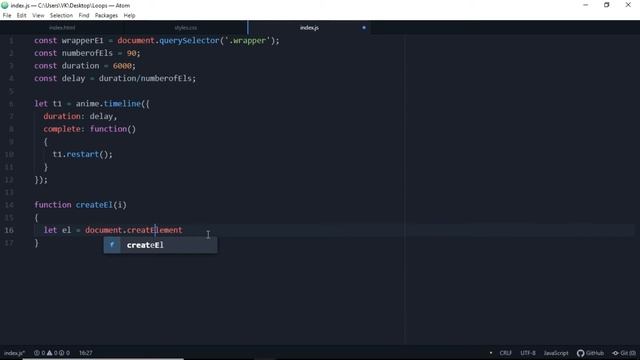This screenshot has height=360, width=640.
Task: Change the CRLF line ending setting
Action: (x=505, y=353)
